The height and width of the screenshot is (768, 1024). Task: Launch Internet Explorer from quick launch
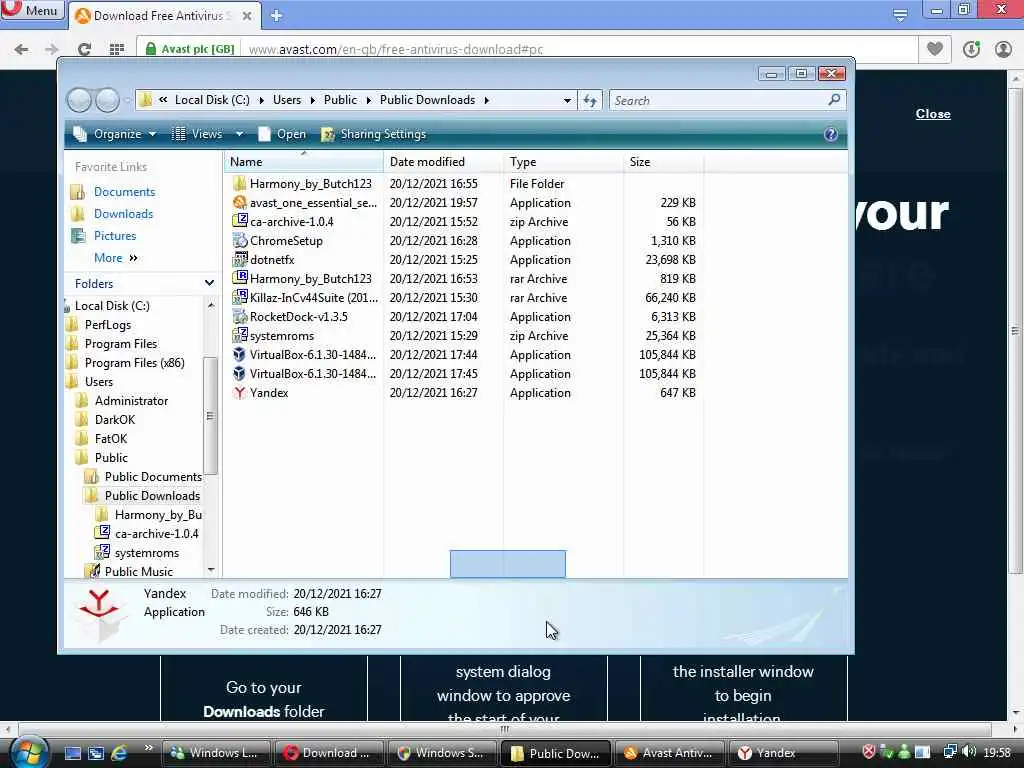[x=119, y=753]
